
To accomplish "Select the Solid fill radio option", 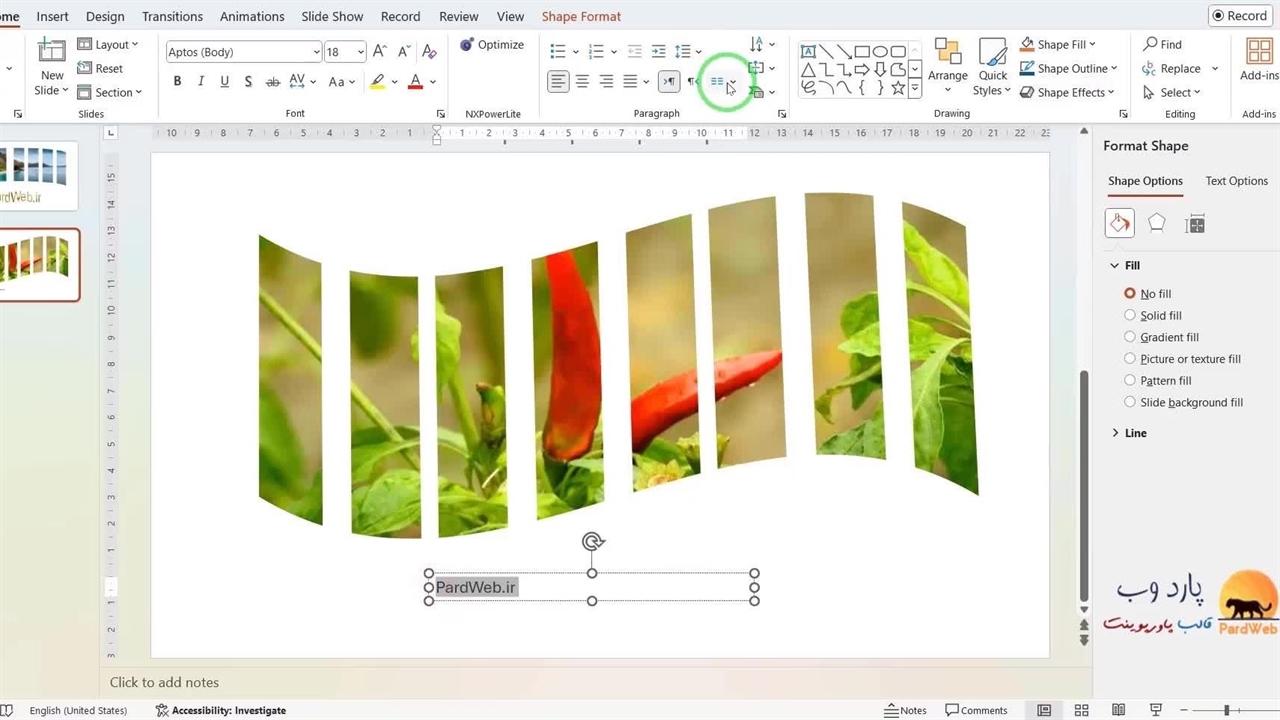I will (1130, 315).
